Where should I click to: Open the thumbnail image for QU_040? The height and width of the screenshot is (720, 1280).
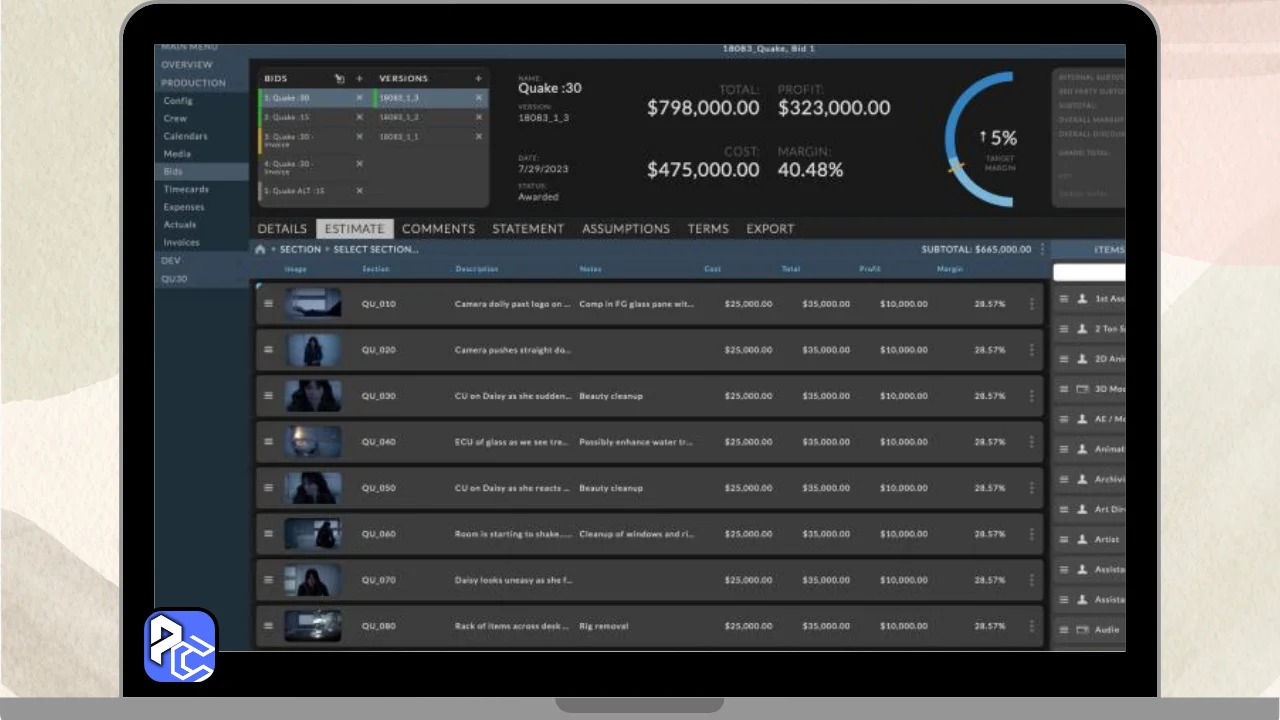tap(312, 442)
